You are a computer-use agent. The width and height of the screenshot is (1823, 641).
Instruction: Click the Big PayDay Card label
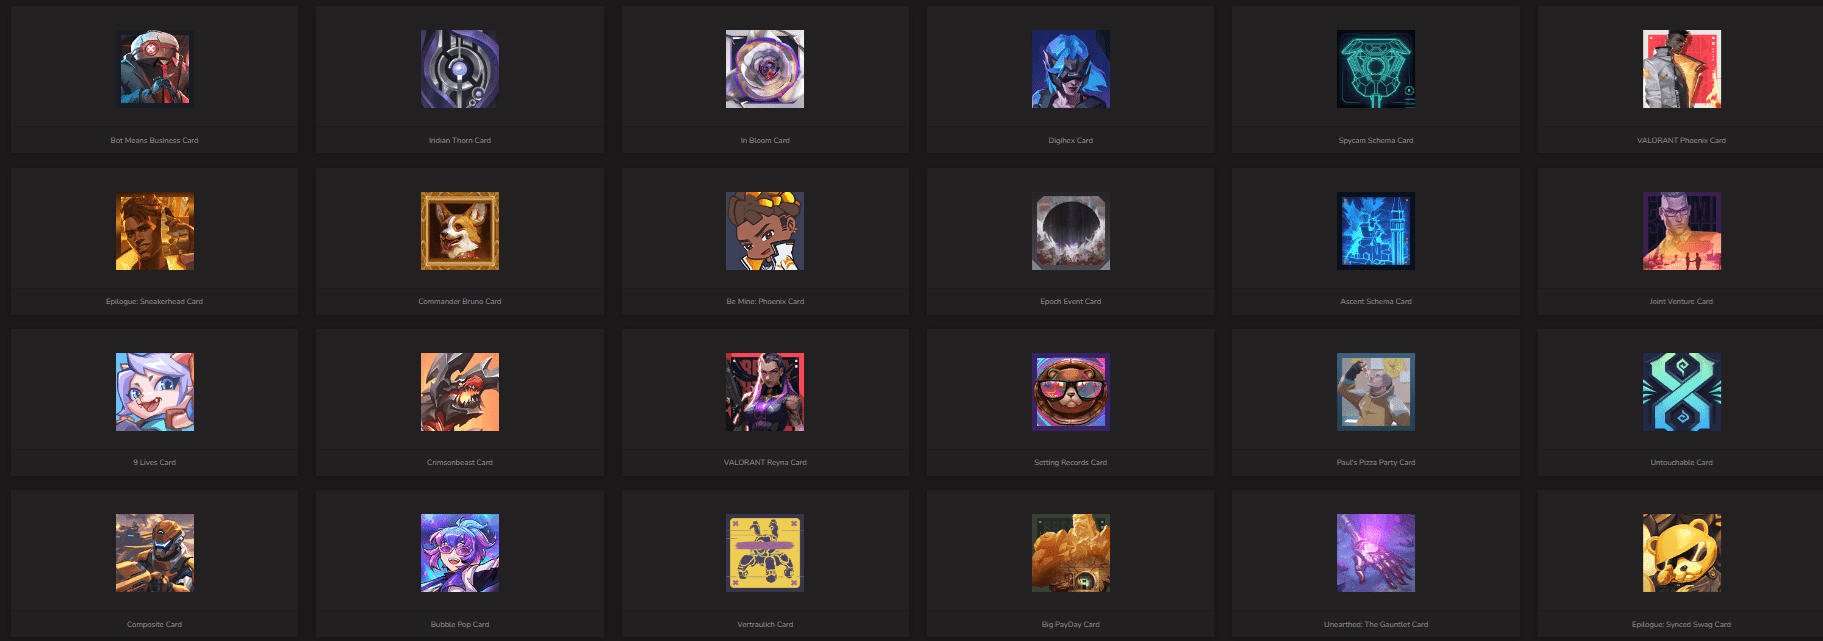click(1071, 624)
